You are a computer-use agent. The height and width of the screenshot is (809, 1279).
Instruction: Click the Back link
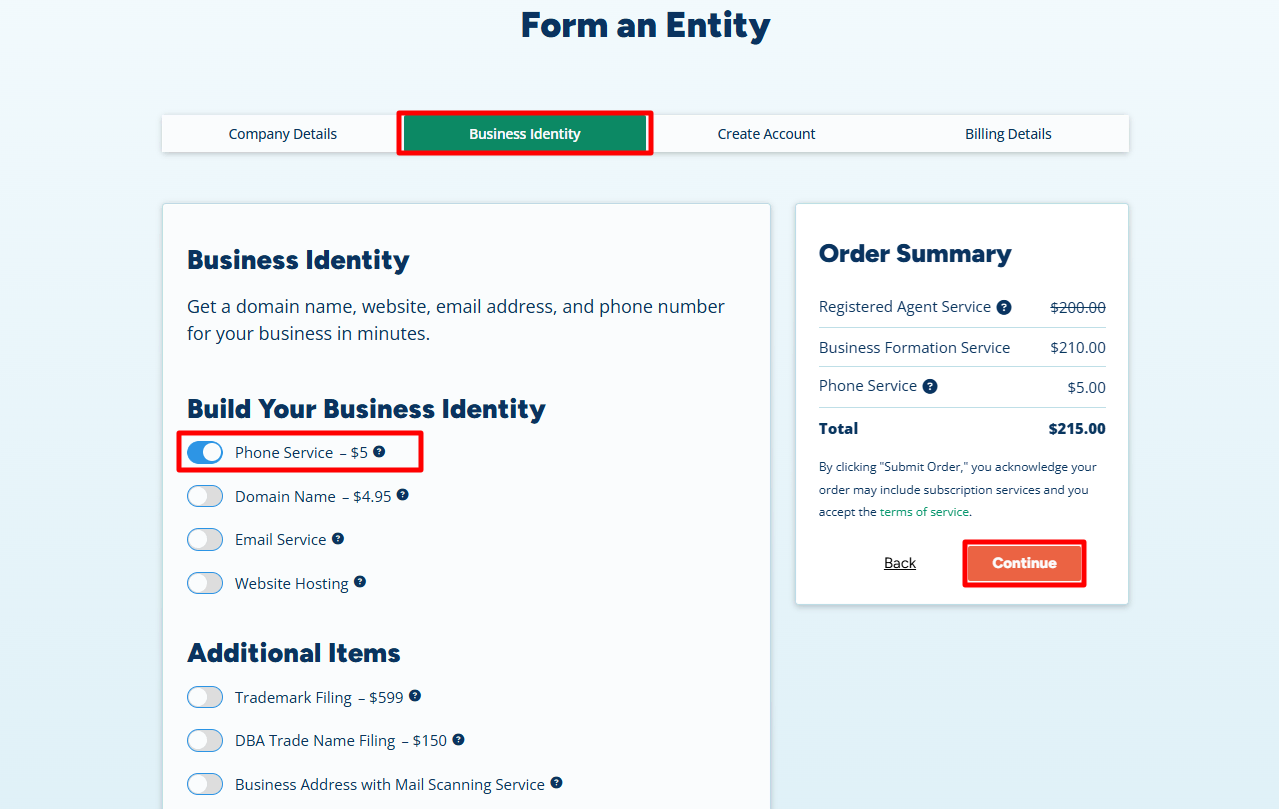click(899, 562)
